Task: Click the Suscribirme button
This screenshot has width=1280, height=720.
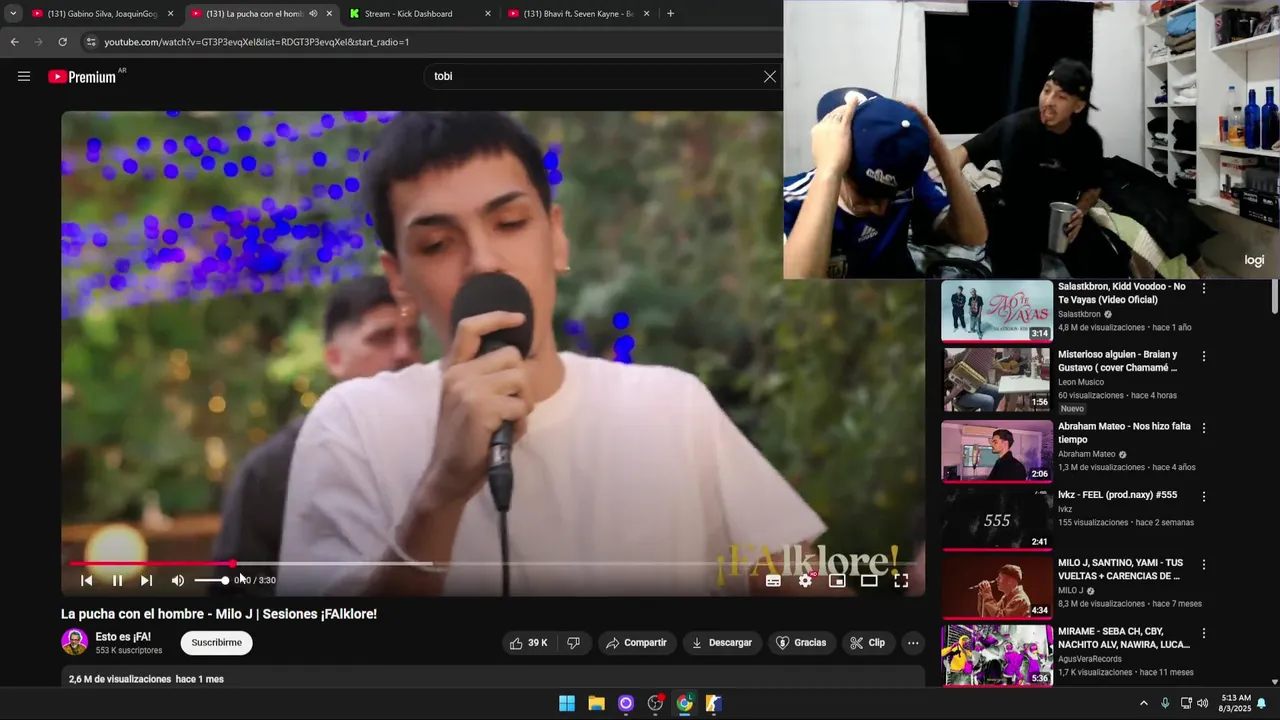Action: tap(217, 643)
